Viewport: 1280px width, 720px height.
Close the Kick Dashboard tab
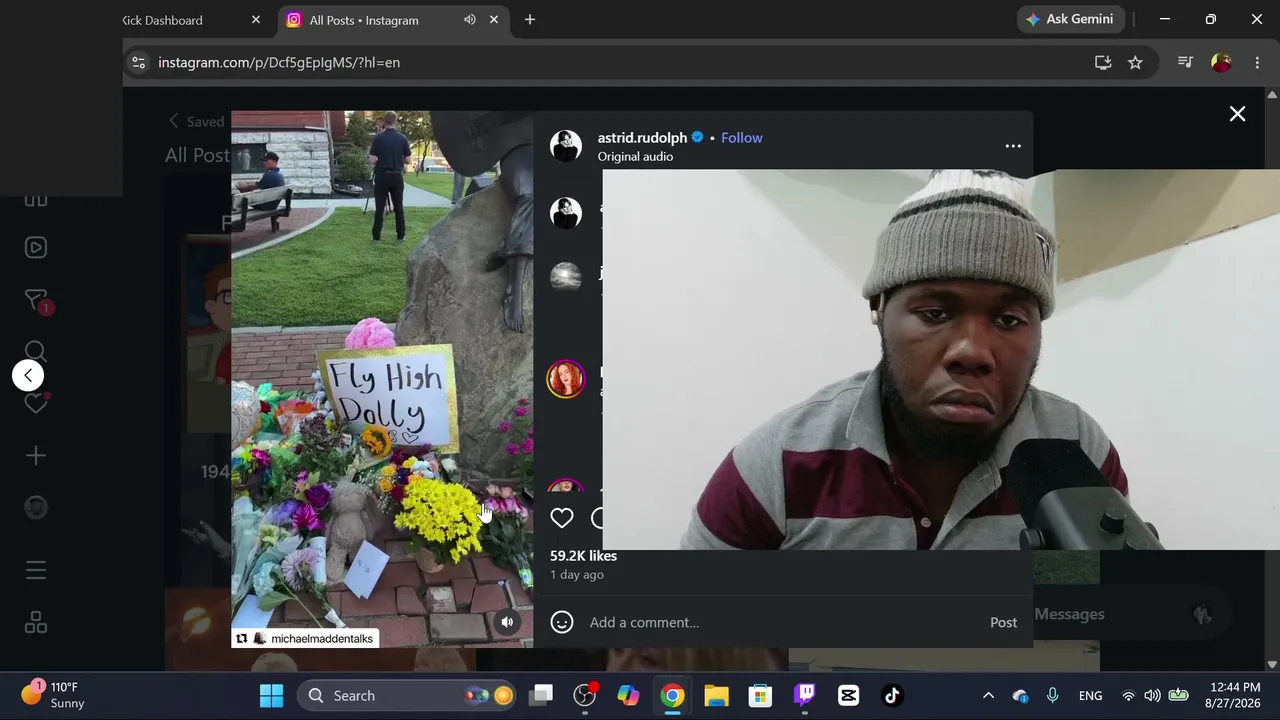(256, 20)
